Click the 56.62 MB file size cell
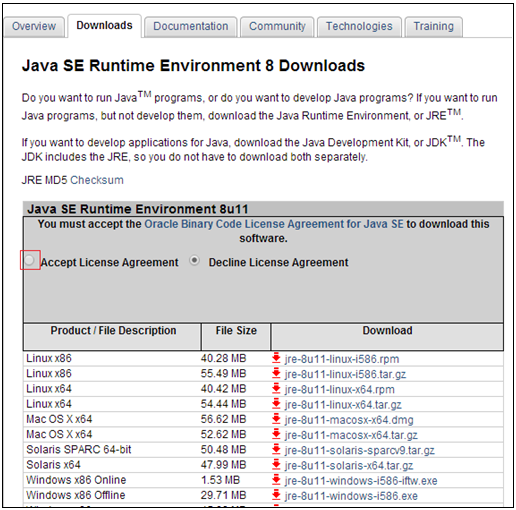The width and height of the screenshot is (516, 510). click(x=223, y=419)
